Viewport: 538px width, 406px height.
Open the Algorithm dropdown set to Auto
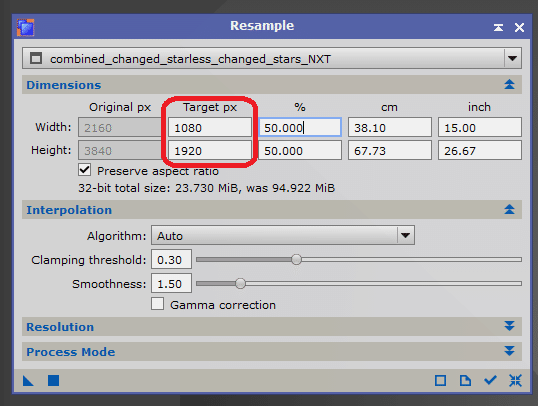283,235
